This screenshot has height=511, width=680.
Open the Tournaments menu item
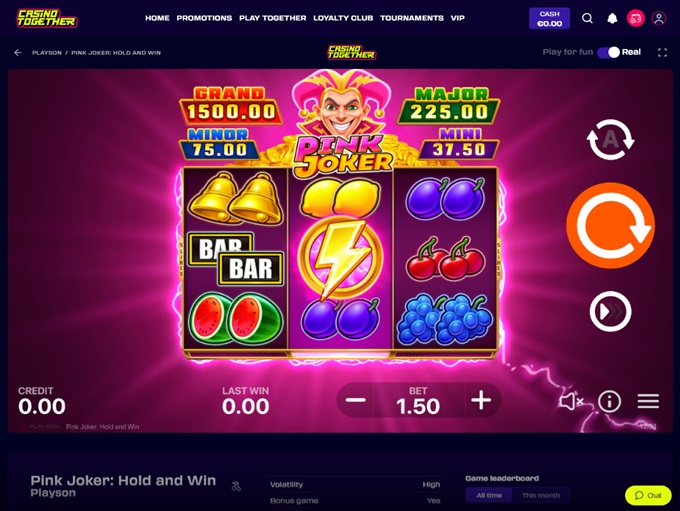(x=412, y=18)
